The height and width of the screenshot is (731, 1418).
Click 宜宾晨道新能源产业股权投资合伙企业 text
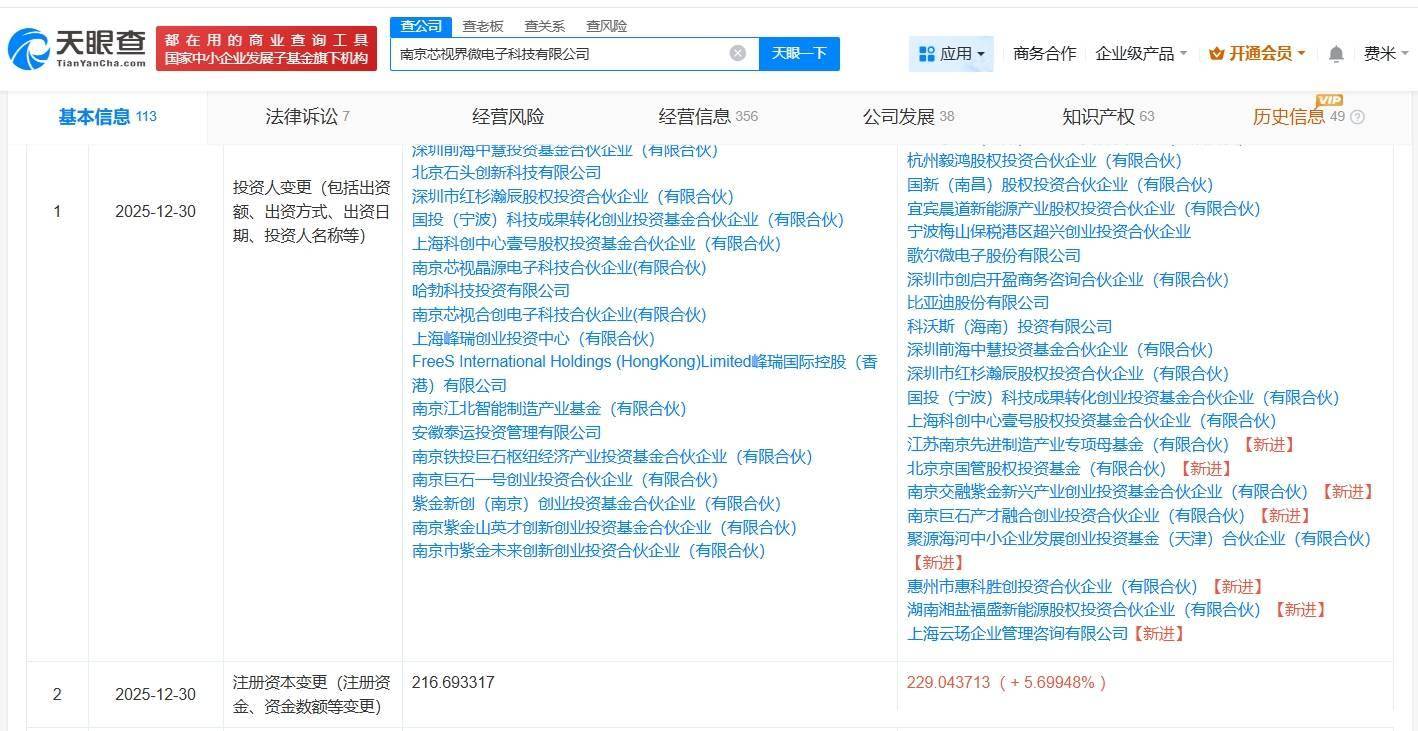(x=1084, y=208)
